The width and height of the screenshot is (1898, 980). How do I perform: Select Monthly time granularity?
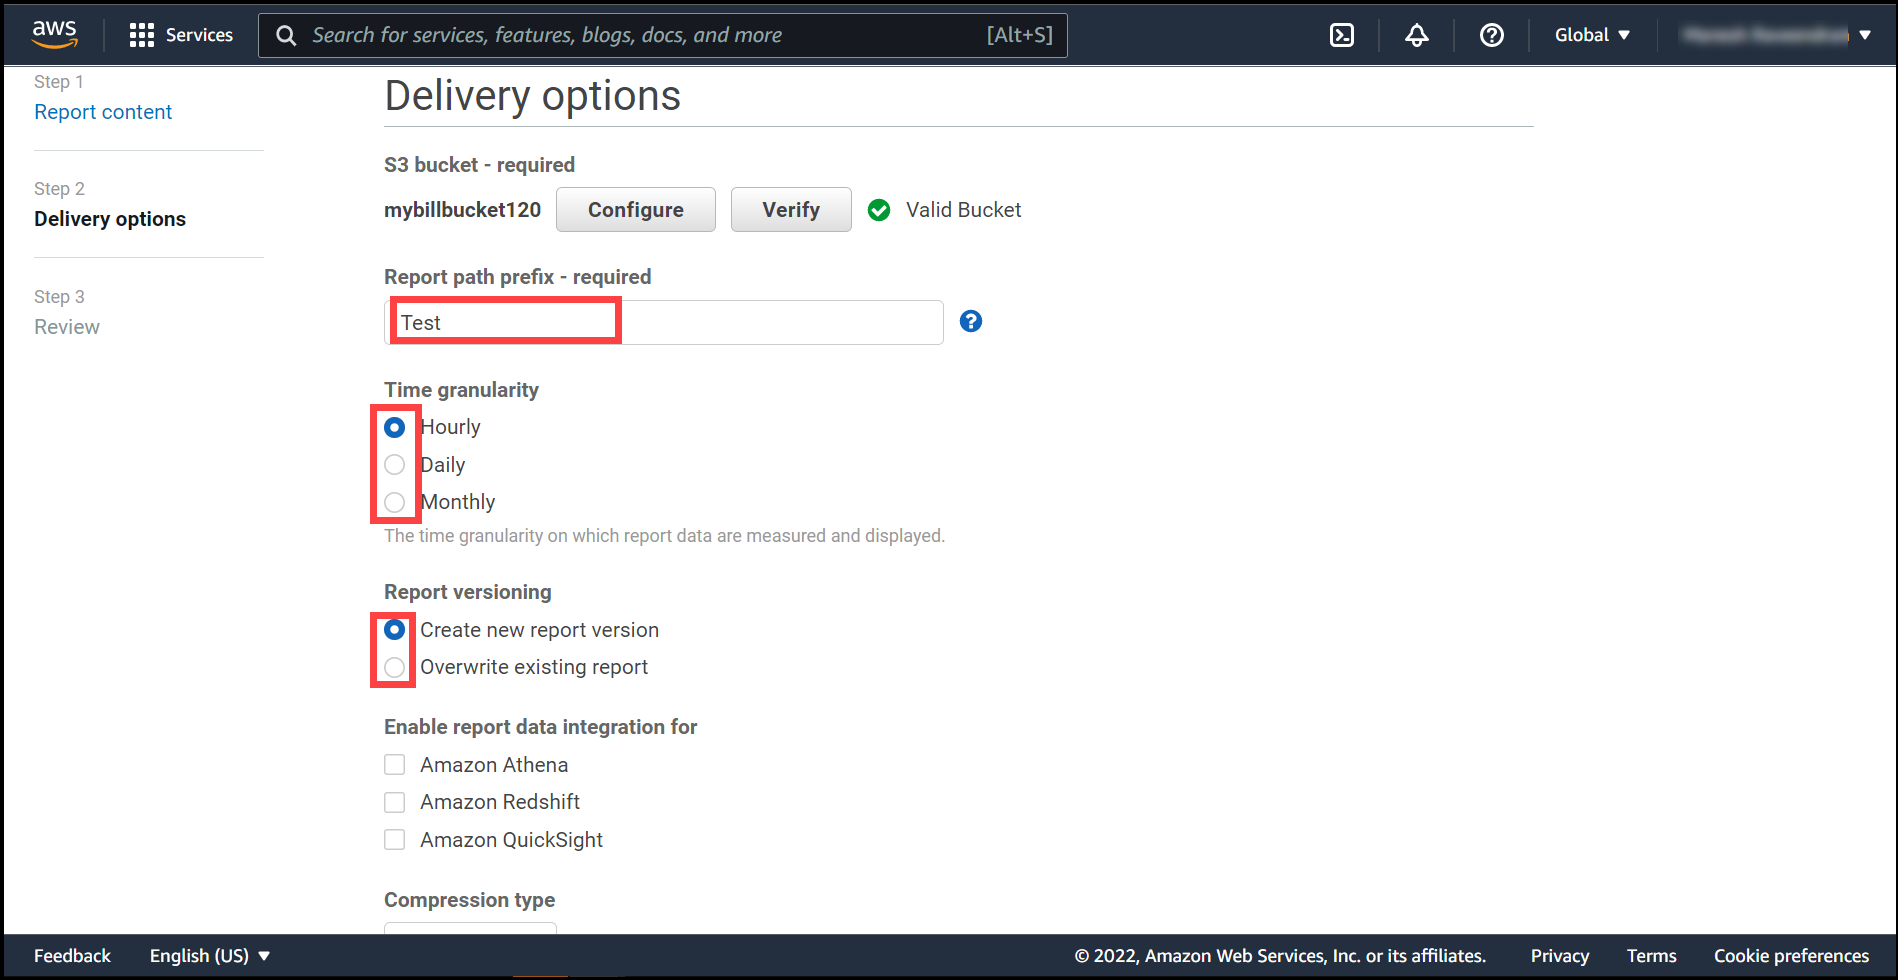point(394,502)
